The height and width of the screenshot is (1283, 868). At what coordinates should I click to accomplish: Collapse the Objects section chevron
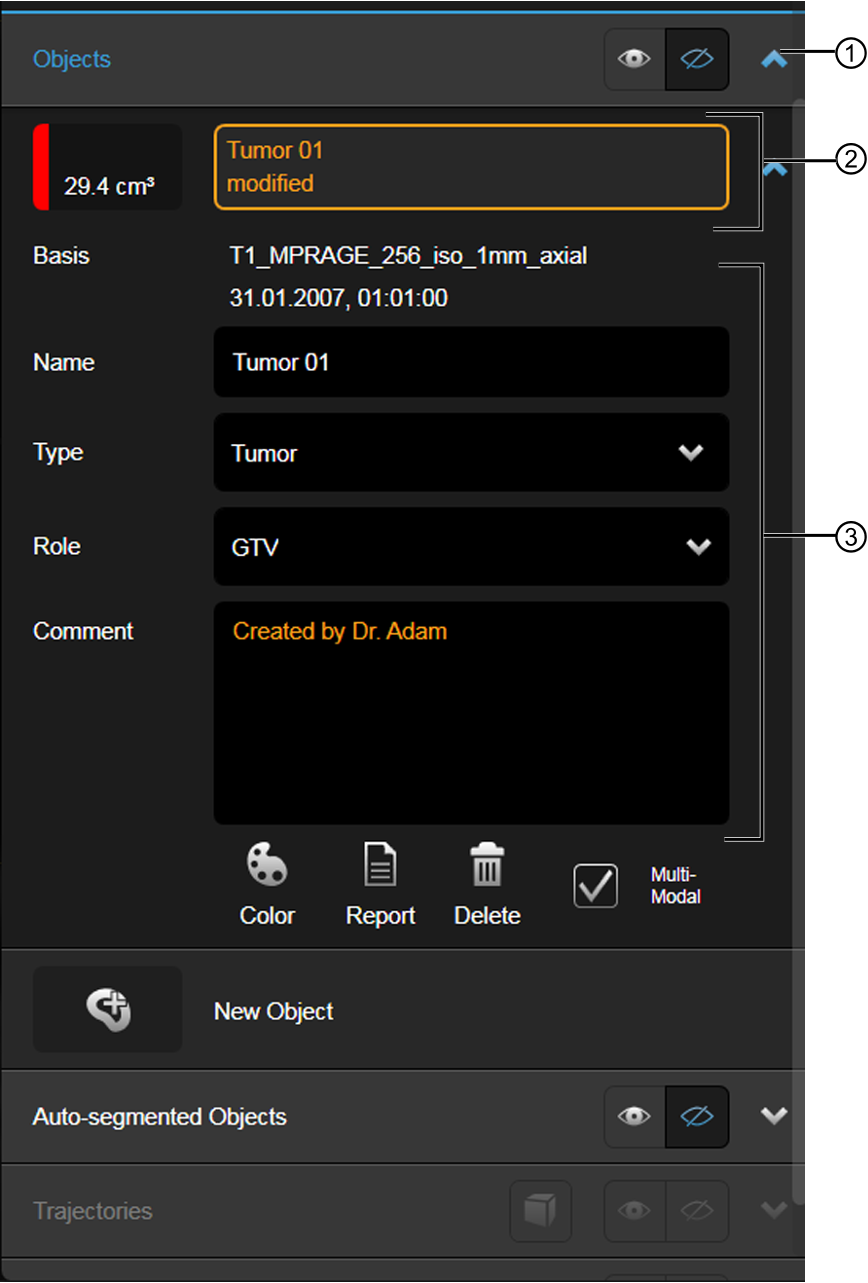[x=775, y=60]
